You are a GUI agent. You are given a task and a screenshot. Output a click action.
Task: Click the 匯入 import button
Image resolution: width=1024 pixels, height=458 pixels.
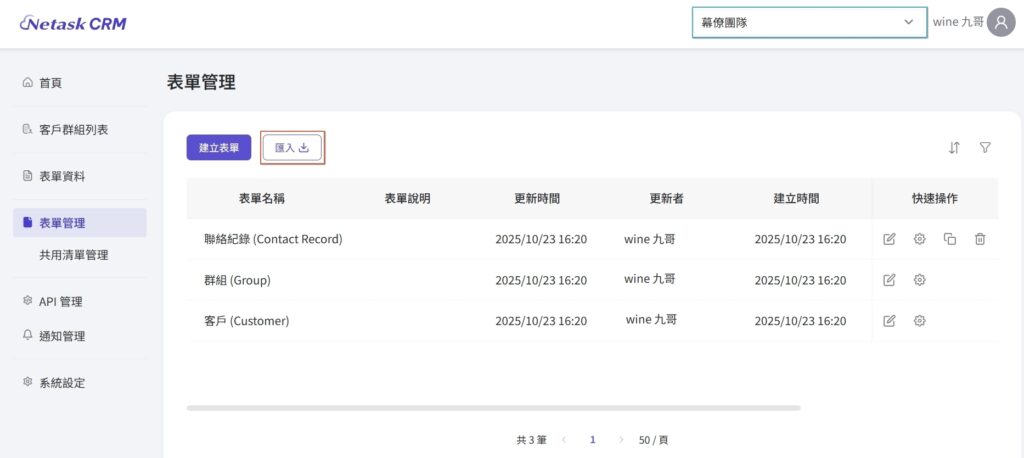pos(292,148)
